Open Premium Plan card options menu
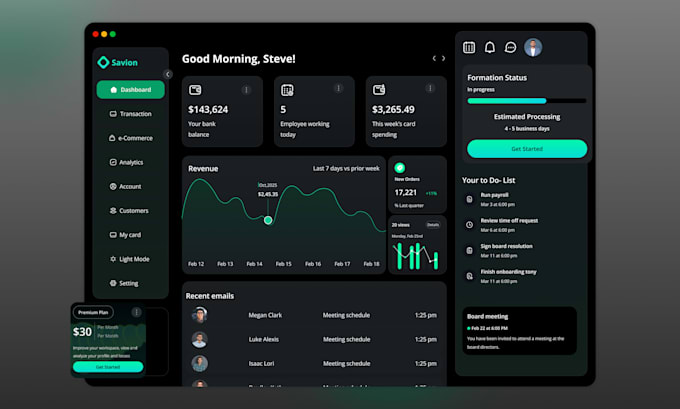Screen dimensions: 680x409 coord(136,312)
